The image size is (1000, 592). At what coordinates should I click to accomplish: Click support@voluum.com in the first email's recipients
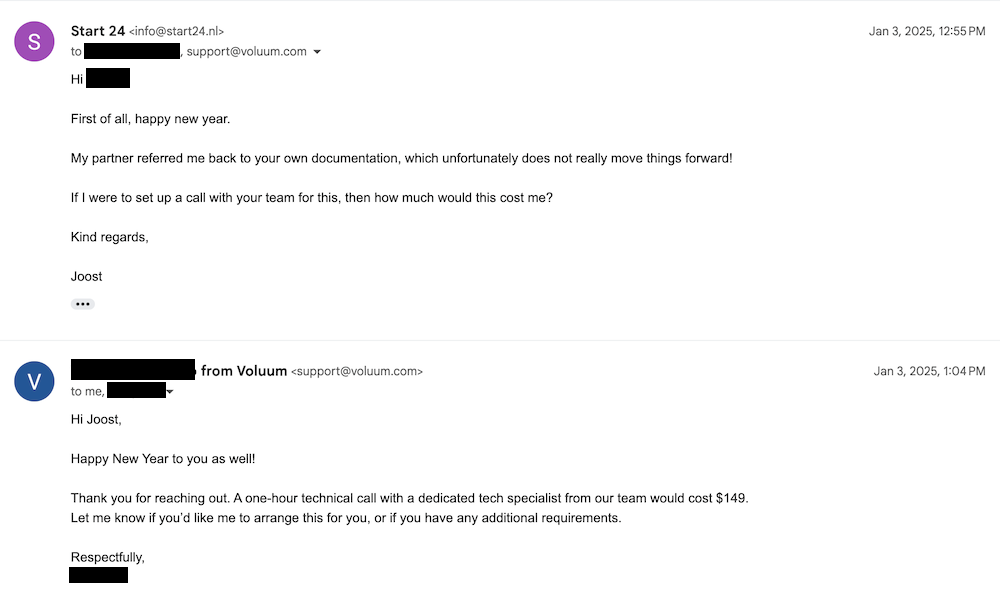pyautogui.click(x=246, y=52)
